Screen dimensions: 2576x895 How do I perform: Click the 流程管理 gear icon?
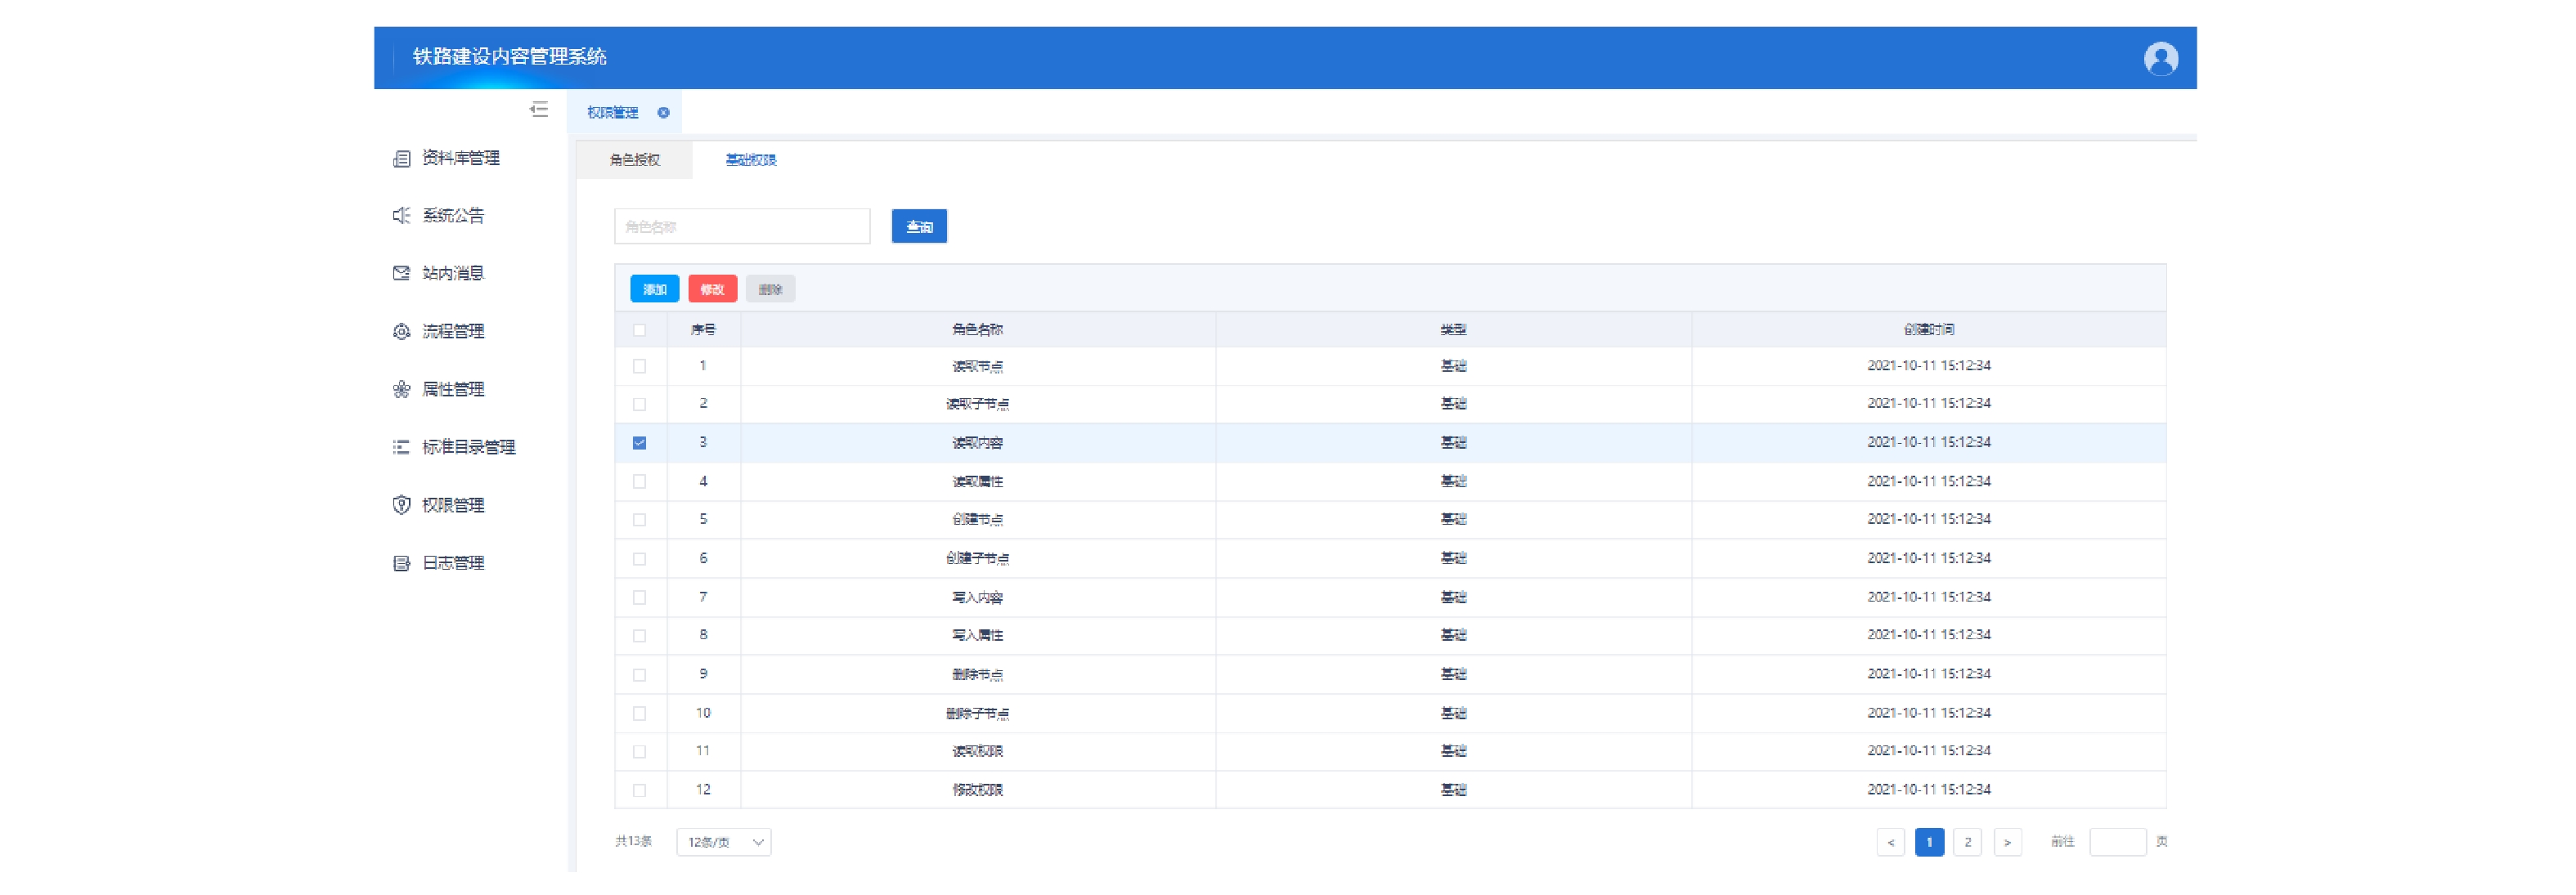(401, 331)
